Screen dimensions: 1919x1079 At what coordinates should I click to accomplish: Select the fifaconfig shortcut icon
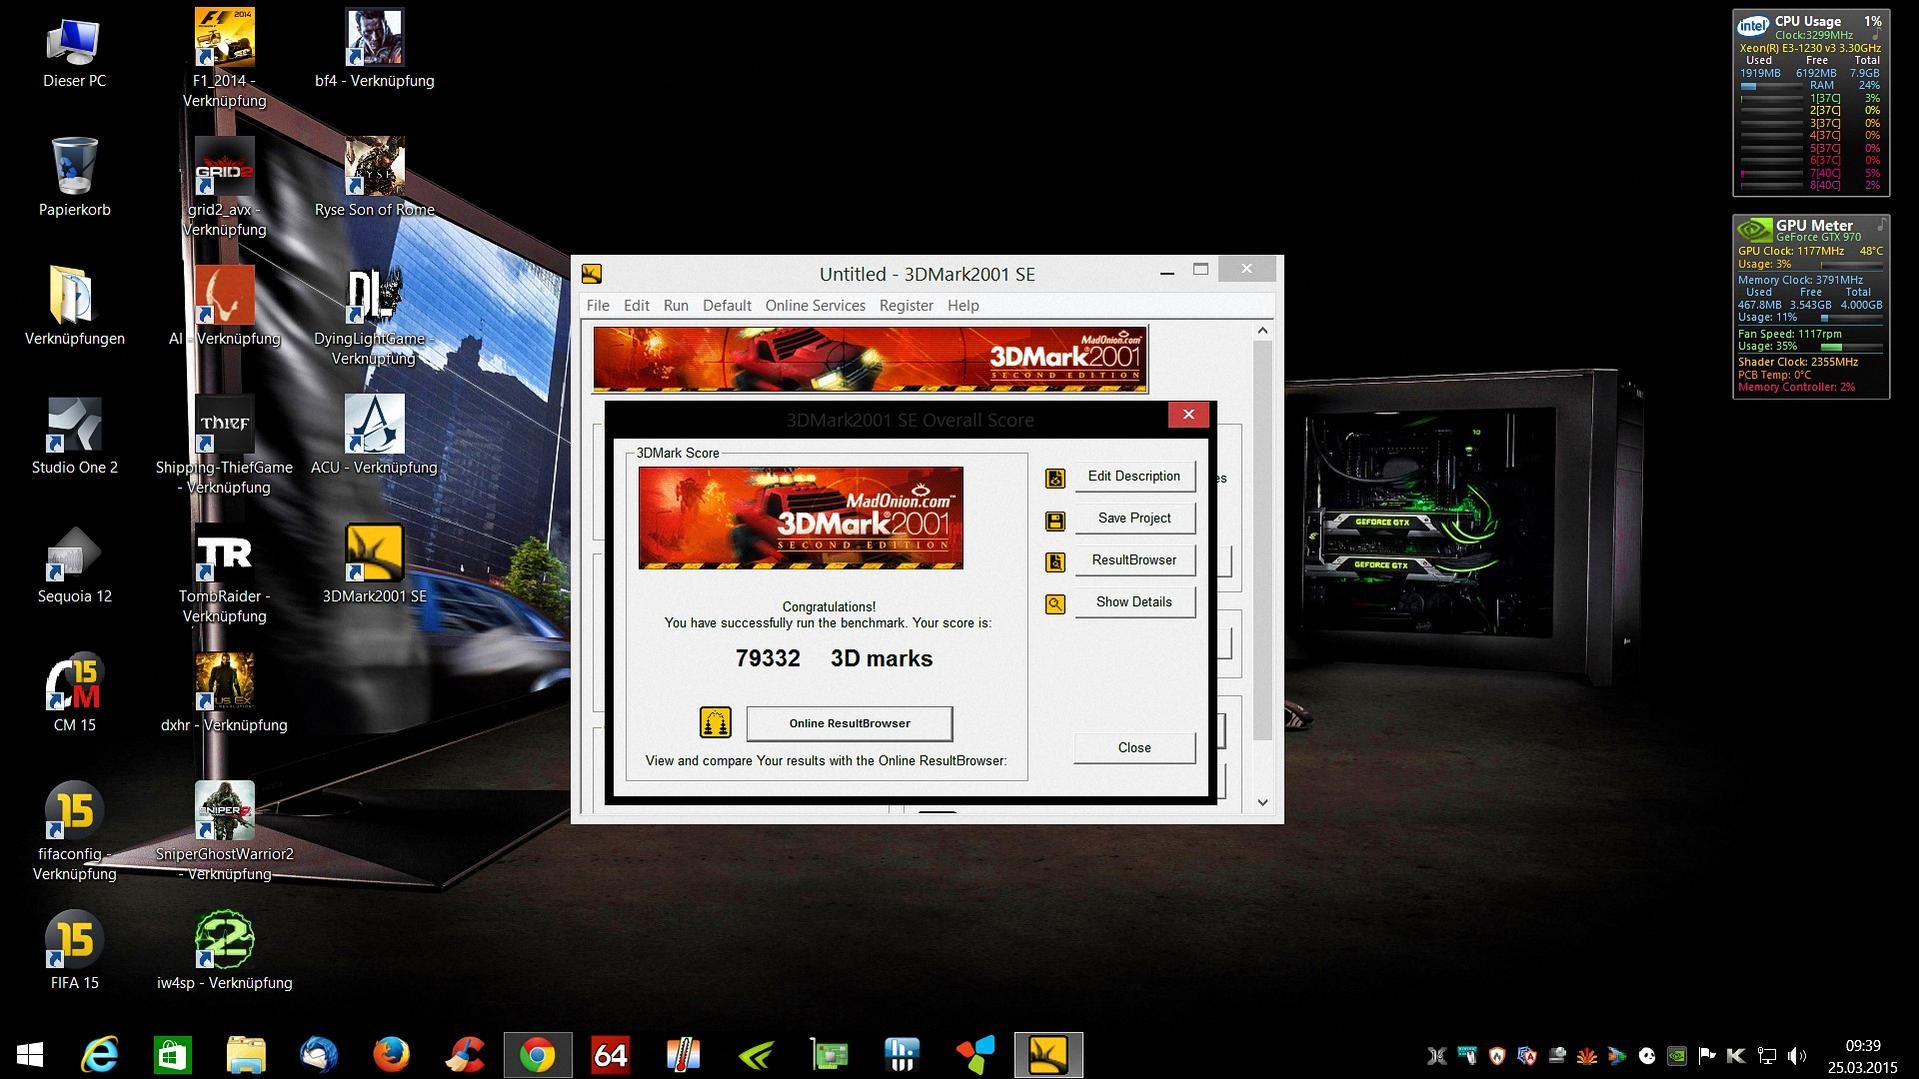[x=74, y=832]
